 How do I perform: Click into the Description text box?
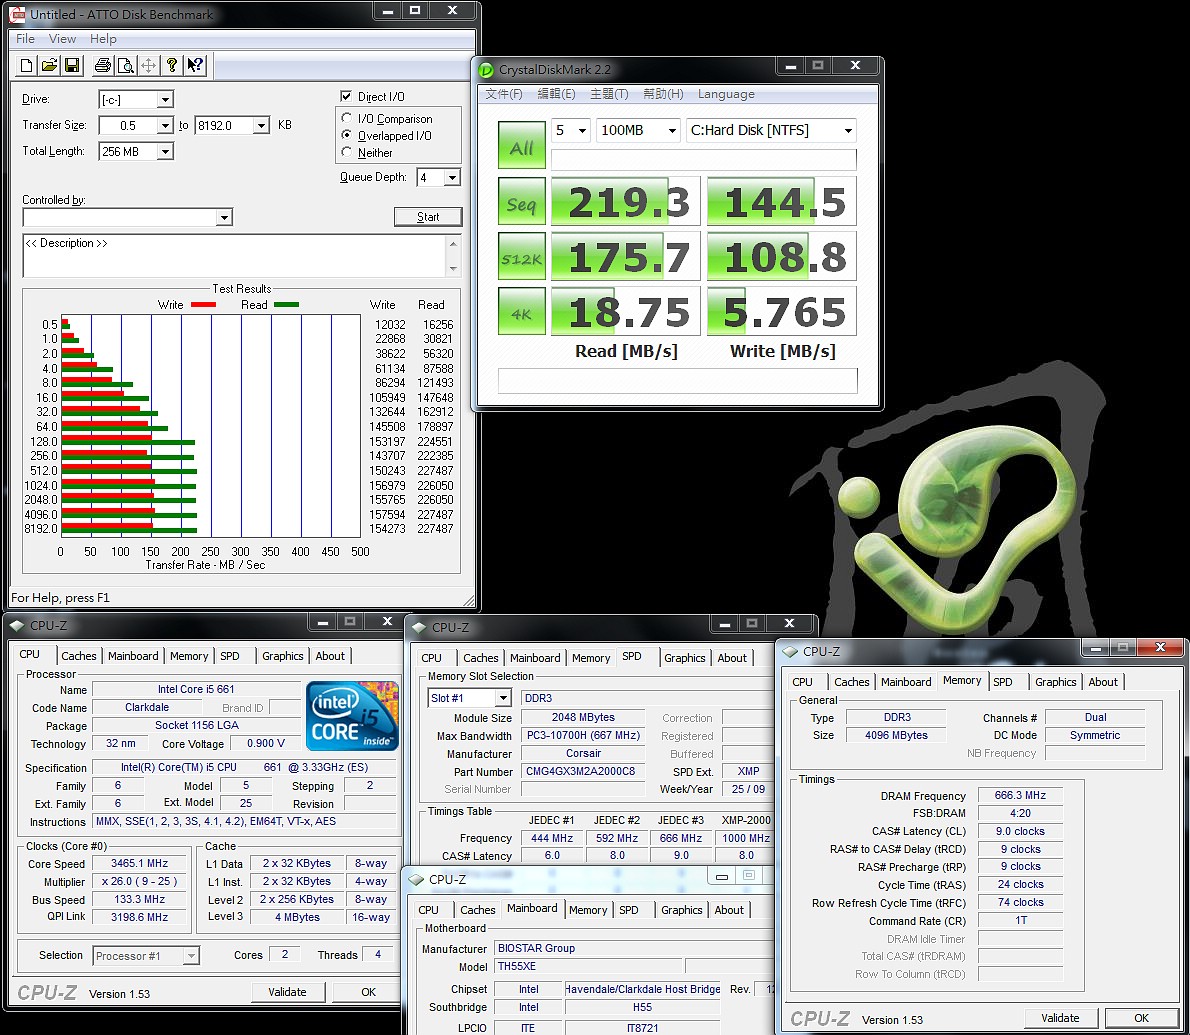click(x=235, y=256)
